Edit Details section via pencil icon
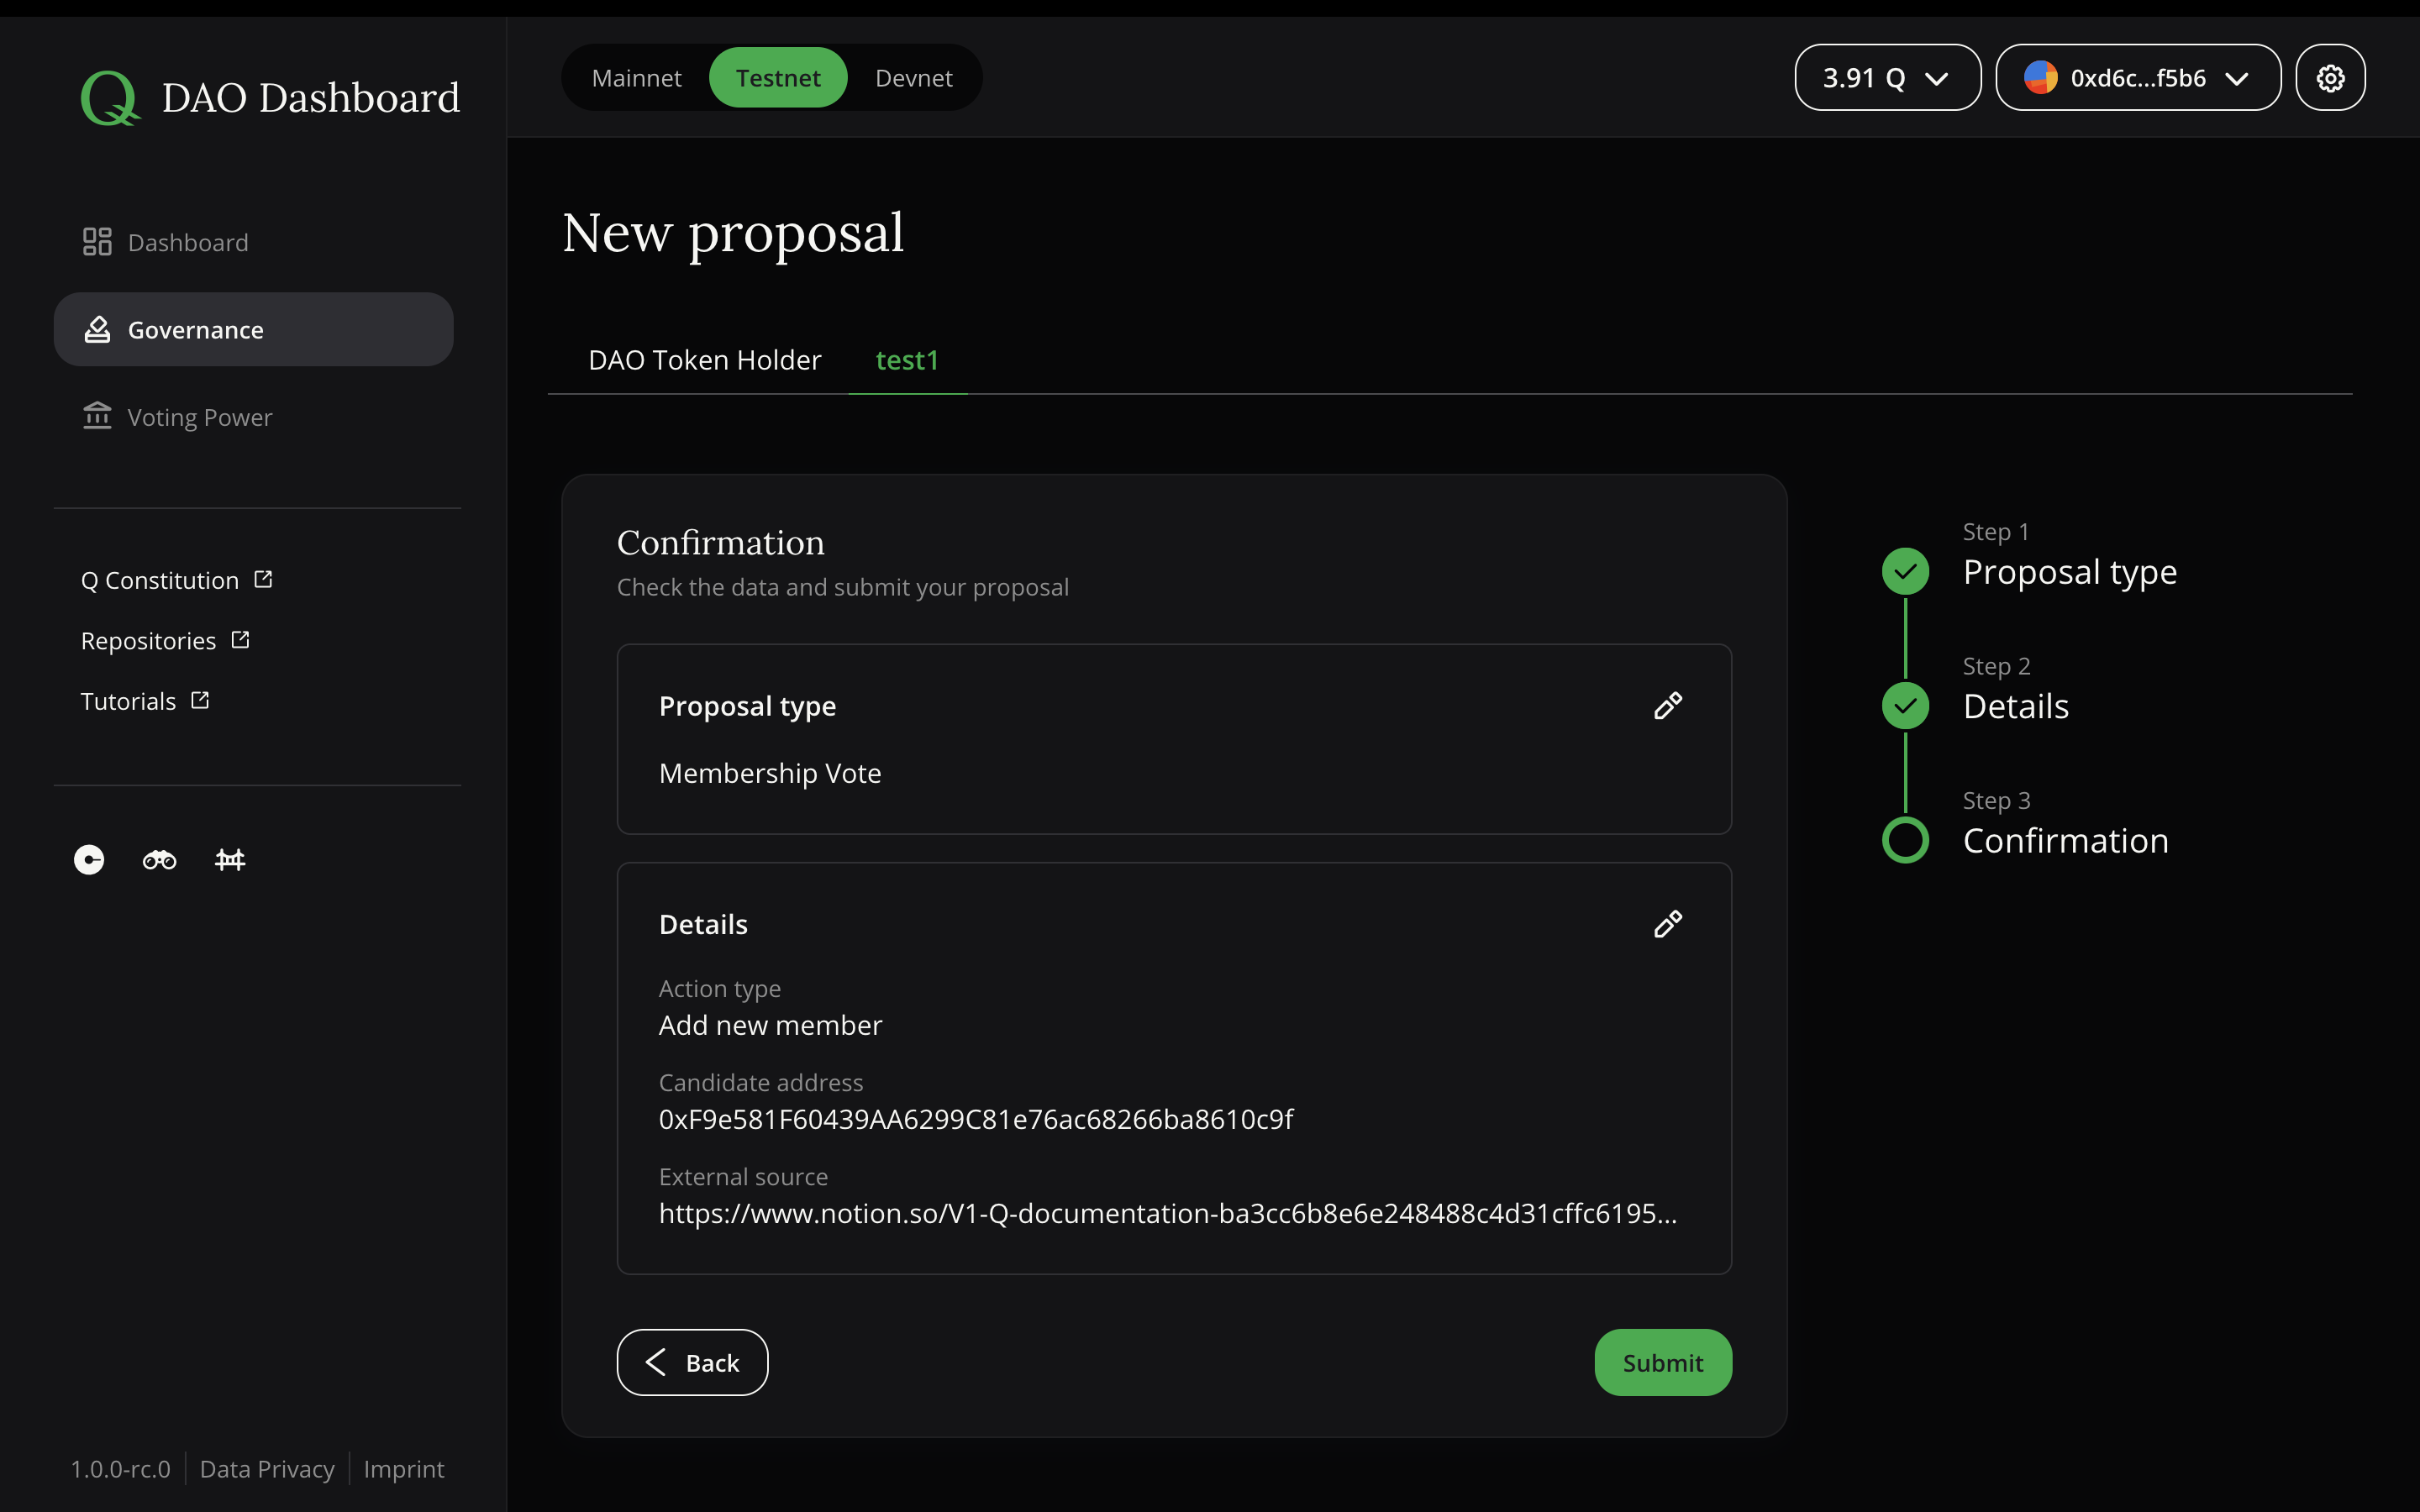The width and height of the screenshot is (2420, 1512). coord(1666,923)
